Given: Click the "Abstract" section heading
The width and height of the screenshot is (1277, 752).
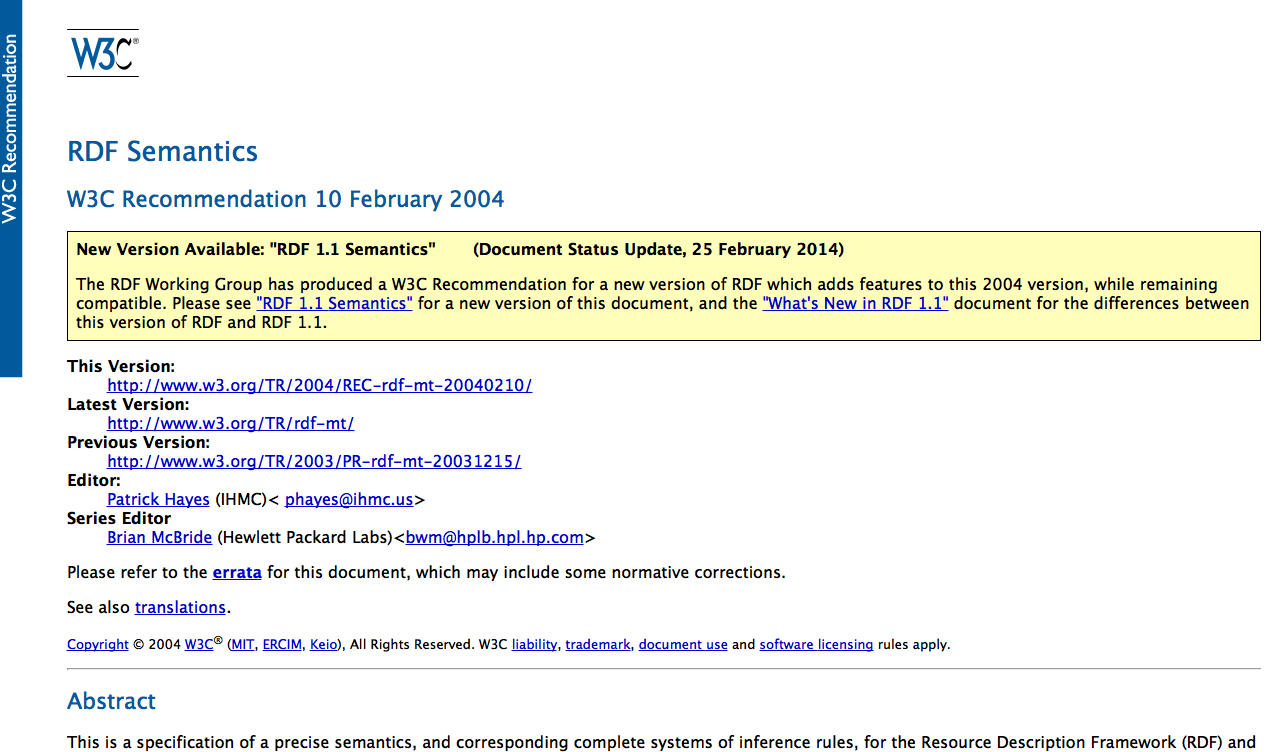Looking at the screenshot, I should [111, 701].
